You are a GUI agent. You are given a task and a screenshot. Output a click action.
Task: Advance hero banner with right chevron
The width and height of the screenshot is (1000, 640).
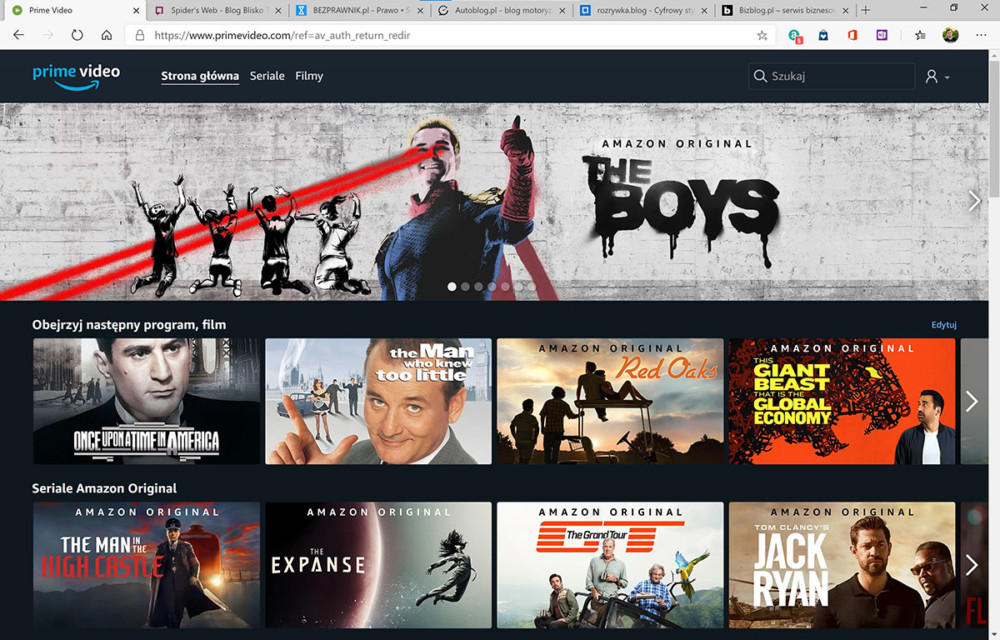coord(974,201)
